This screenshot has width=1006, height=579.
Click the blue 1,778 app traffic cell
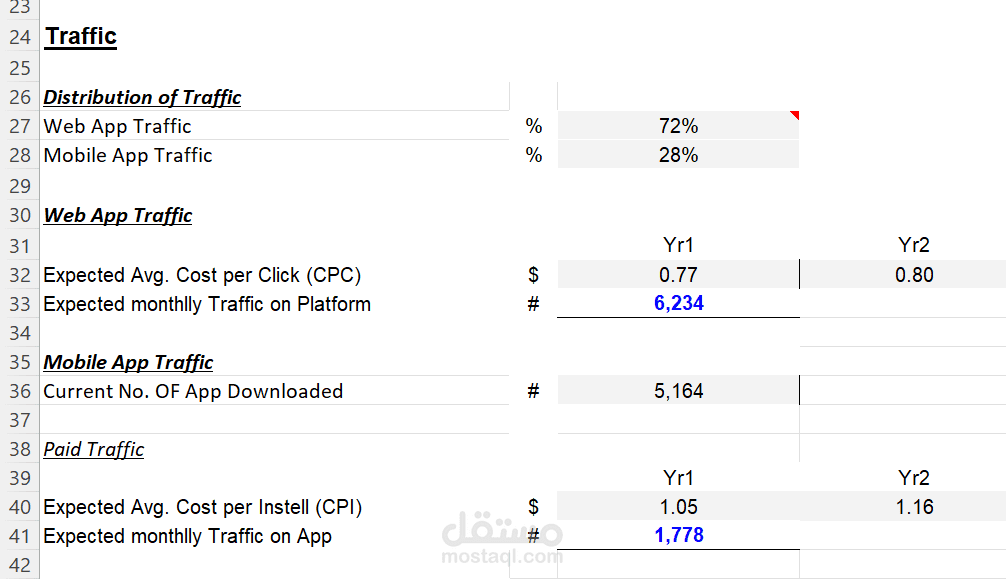point(678,535)
